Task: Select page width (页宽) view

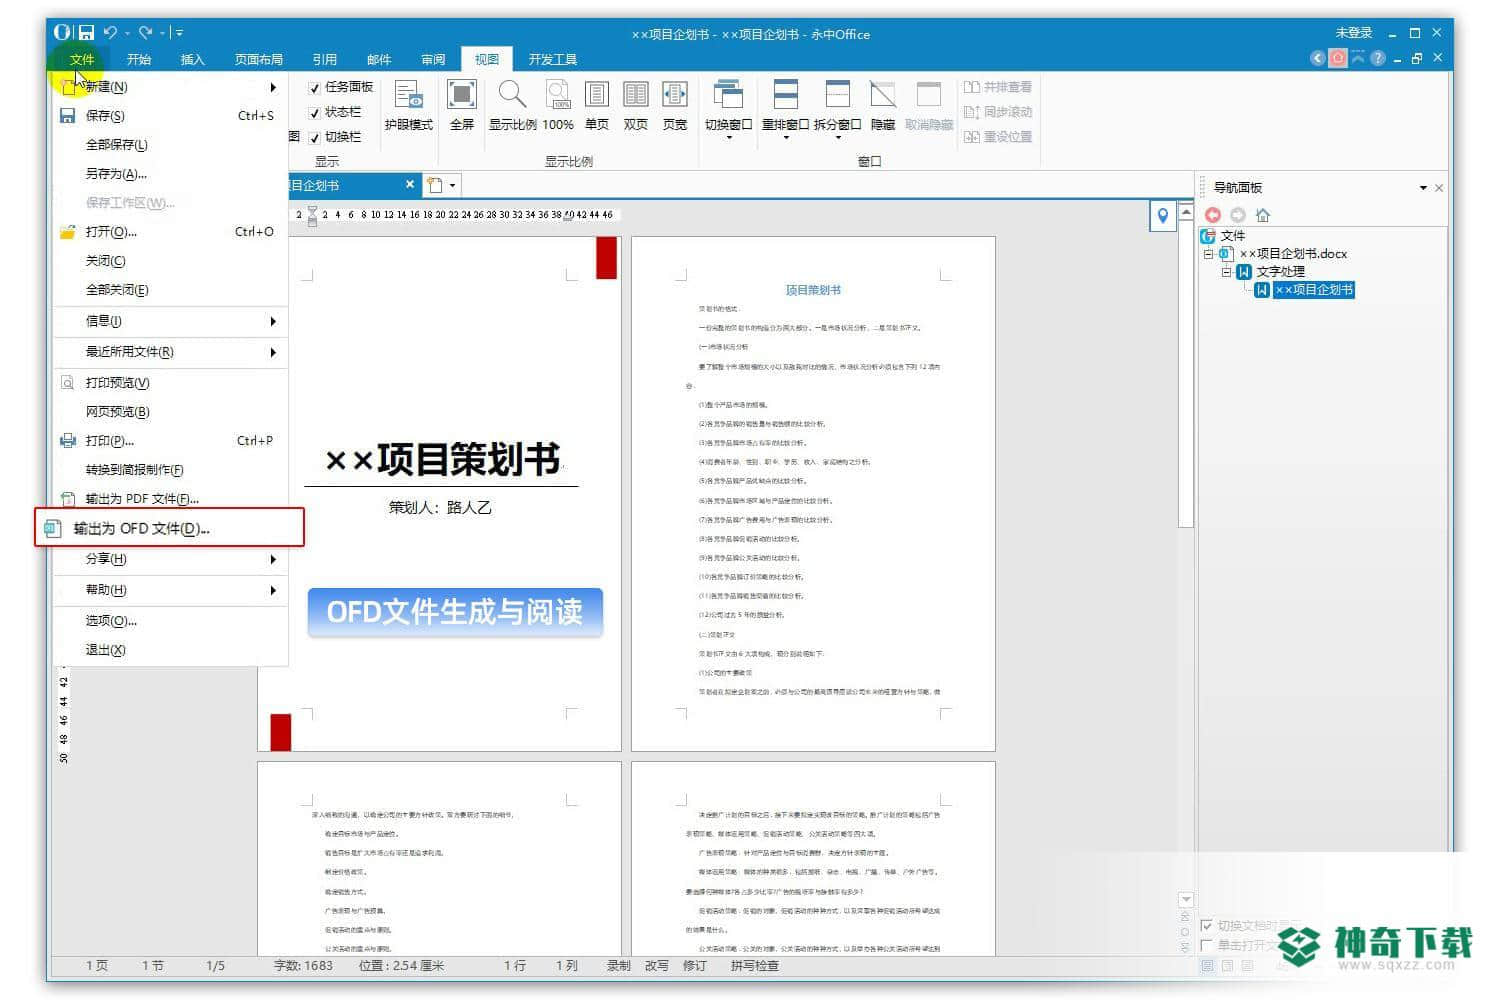Action: pos(675,106)
